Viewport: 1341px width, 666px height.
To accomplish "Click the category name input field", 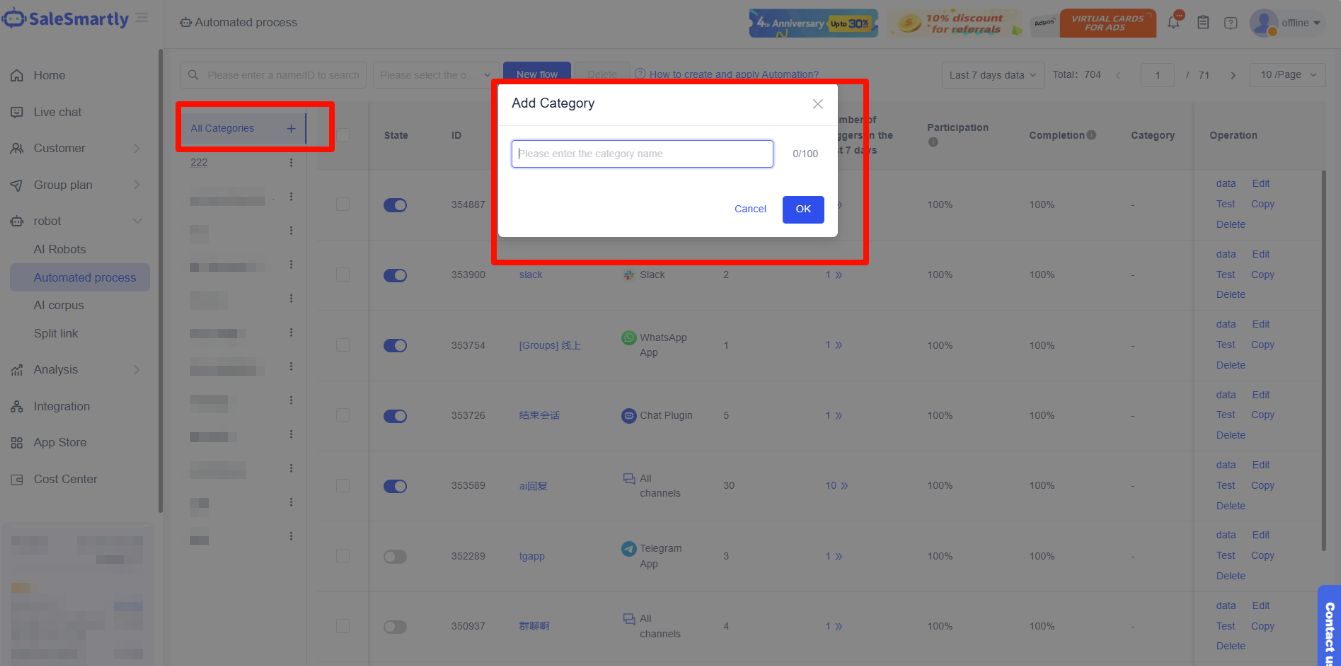I will (x=642, y=154).
